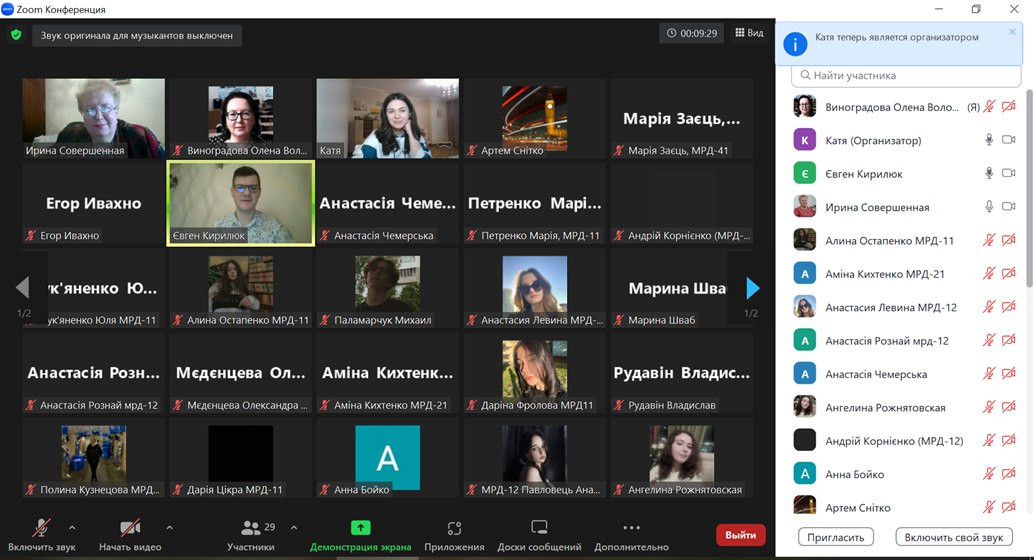Go to next gallery page arrow

coord(752,288)
